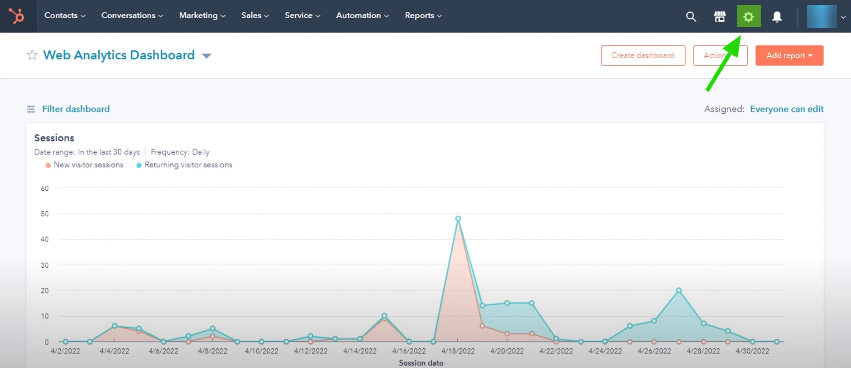This screenshot has height=368, width=851.
Task: Favorite the dashboard with the star icon
Action: coord(32,55)
